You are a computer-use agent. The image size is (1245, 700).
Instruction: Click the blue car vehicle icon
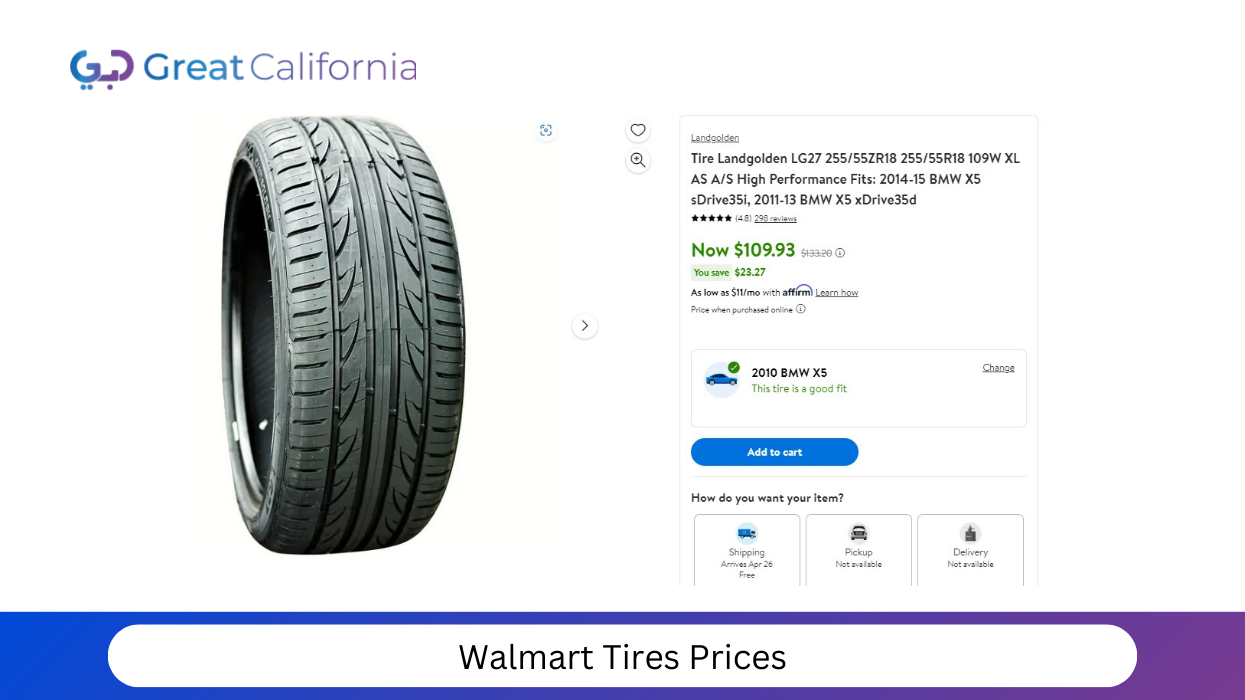tap(721, 379)
